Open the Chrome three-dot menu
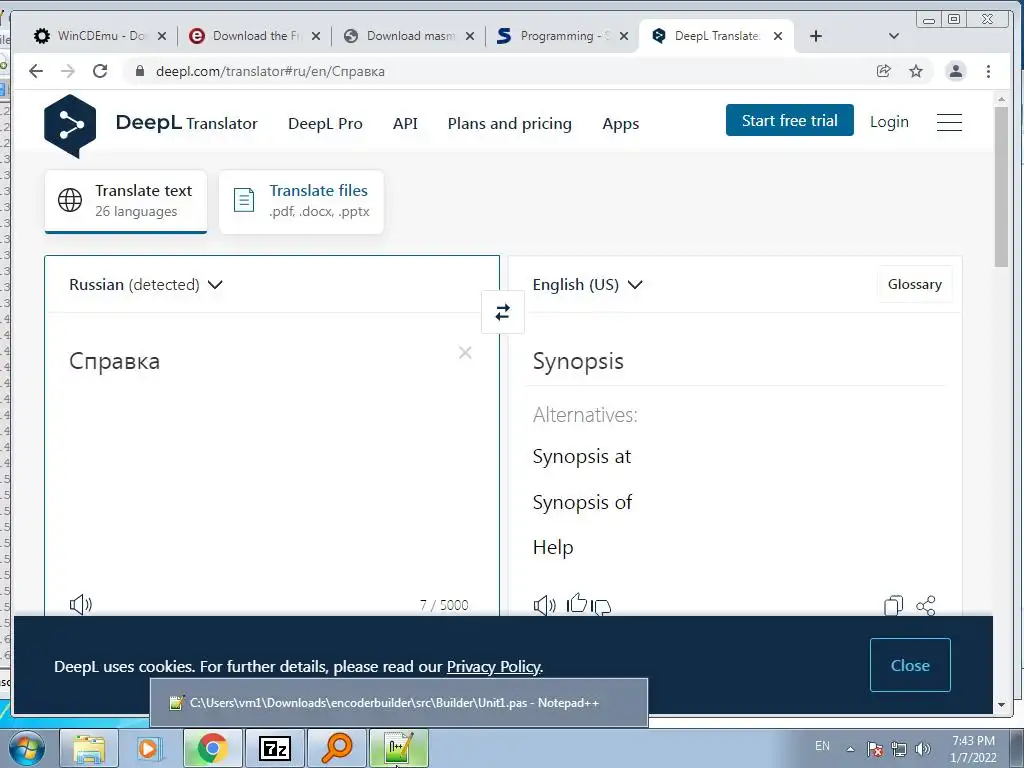This screenshot has width=1024, height=768. [988, 71]
